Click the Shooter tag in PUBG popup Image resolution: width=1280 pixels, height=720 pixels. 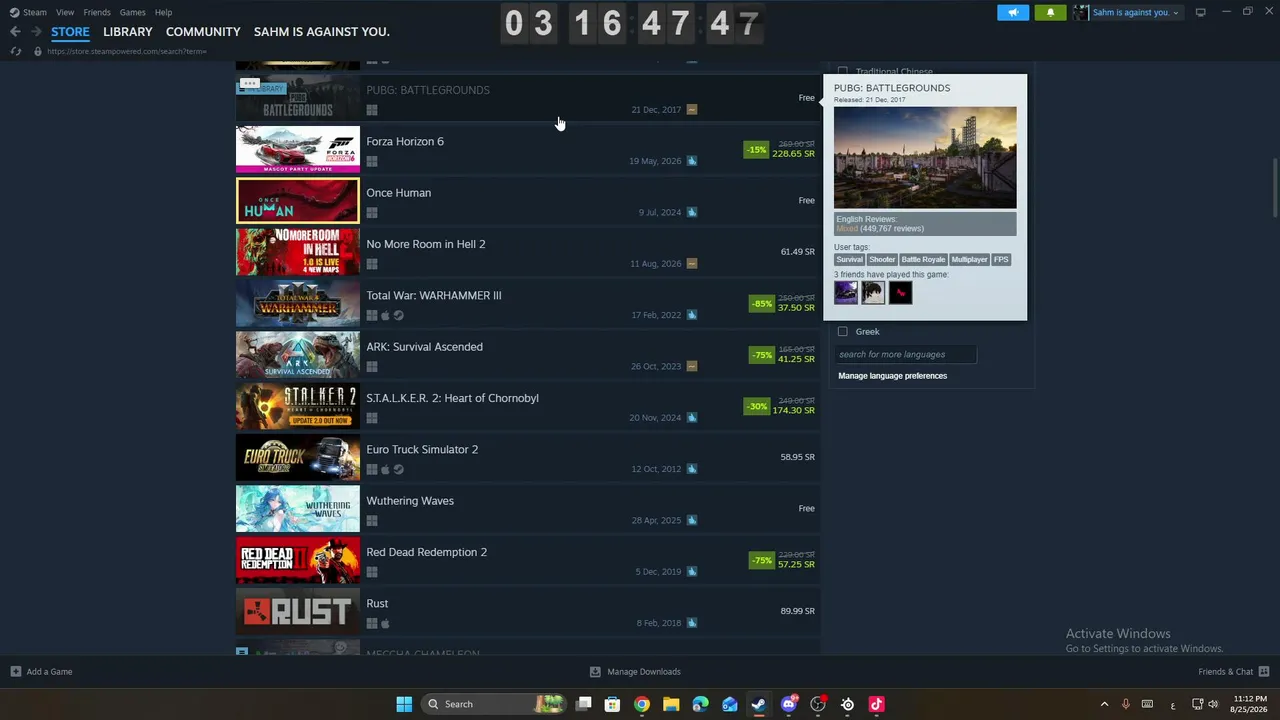[x=882, y=260]
